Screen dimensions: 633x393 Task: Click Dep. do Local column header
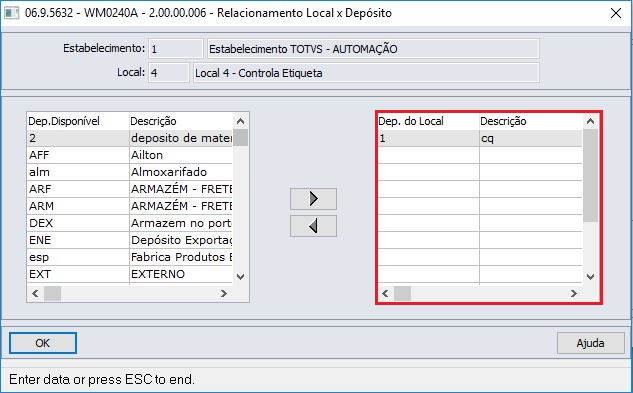point(428,121)
